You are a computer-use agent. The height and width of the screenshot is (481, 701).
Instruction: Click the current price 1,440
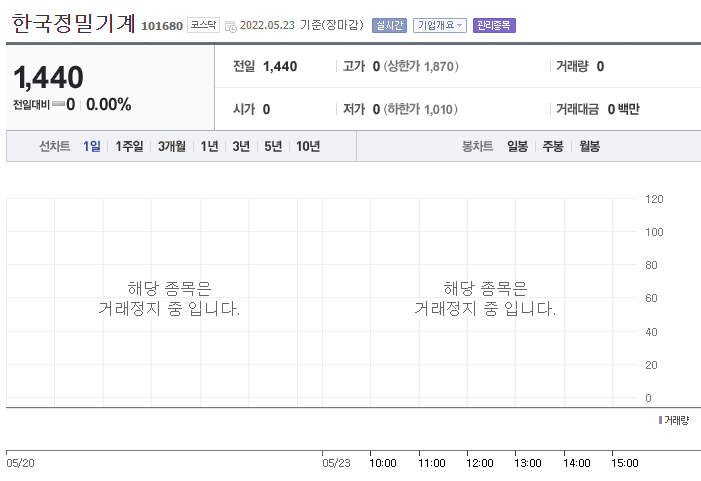click(x=48, y=77)
